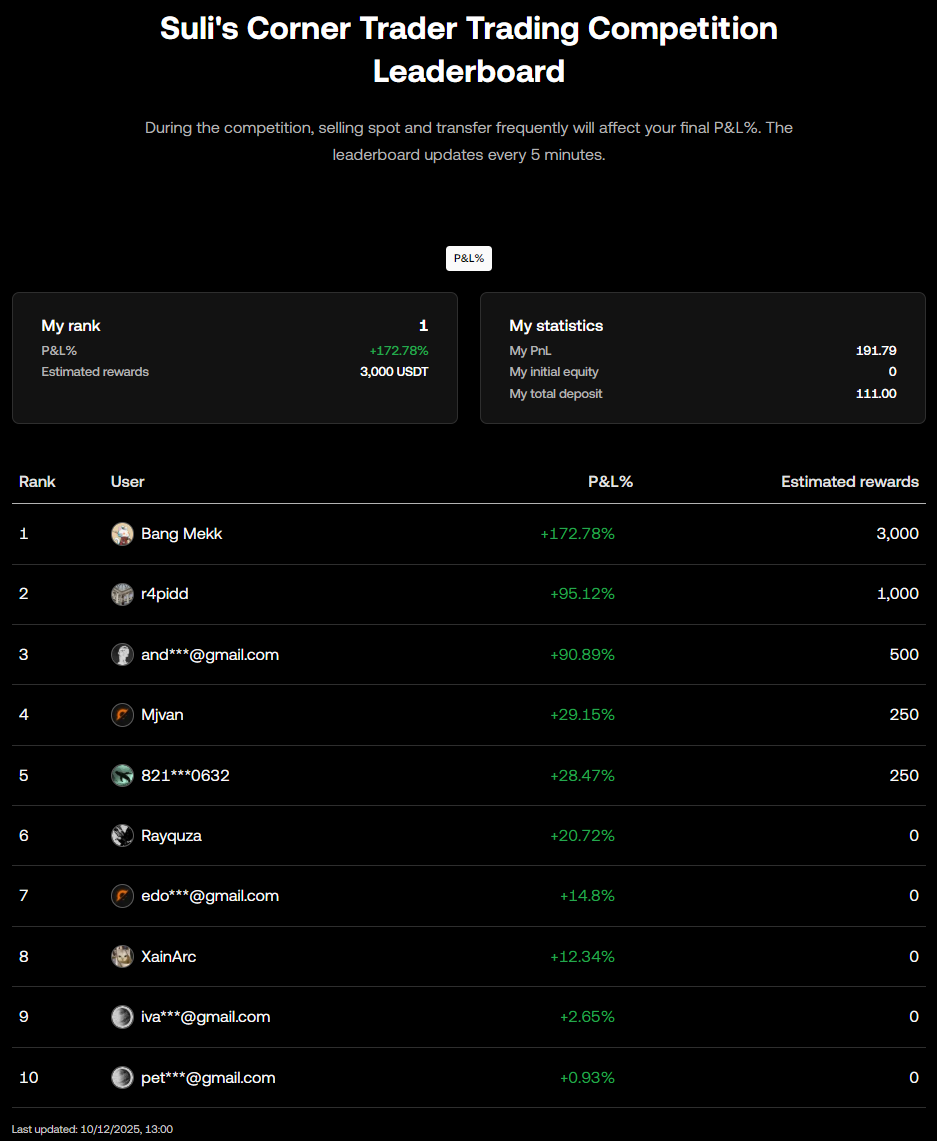The width and height of the screenshot is (937, 1141).
Task: Click XainArc's avatar icon
Action: [122, 957]
